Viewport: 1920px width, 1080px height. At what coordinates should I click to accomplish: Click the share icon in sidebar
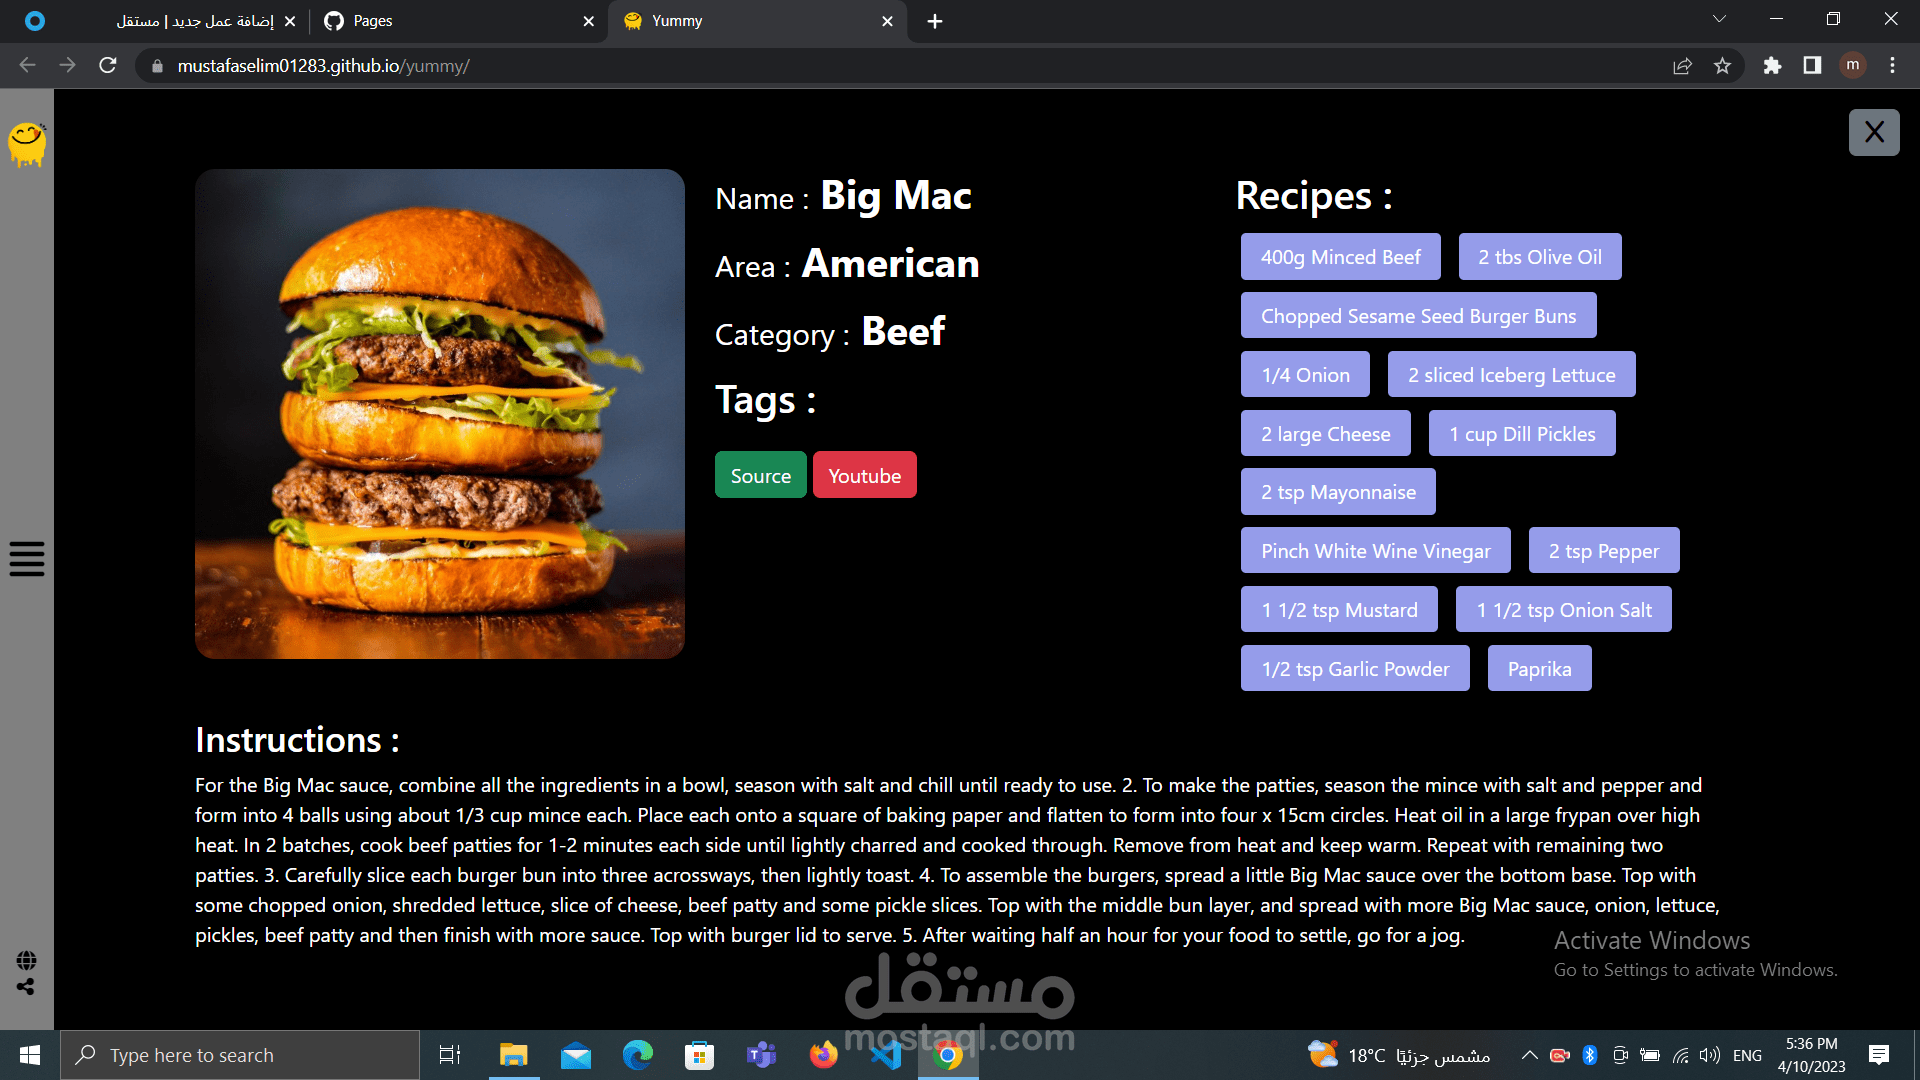click(x=26, y=987)
